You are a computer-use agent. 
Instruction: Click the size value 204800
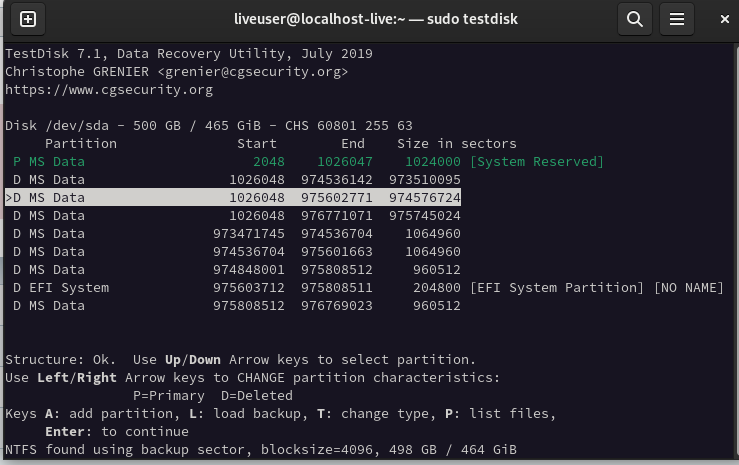click(437, 287)
